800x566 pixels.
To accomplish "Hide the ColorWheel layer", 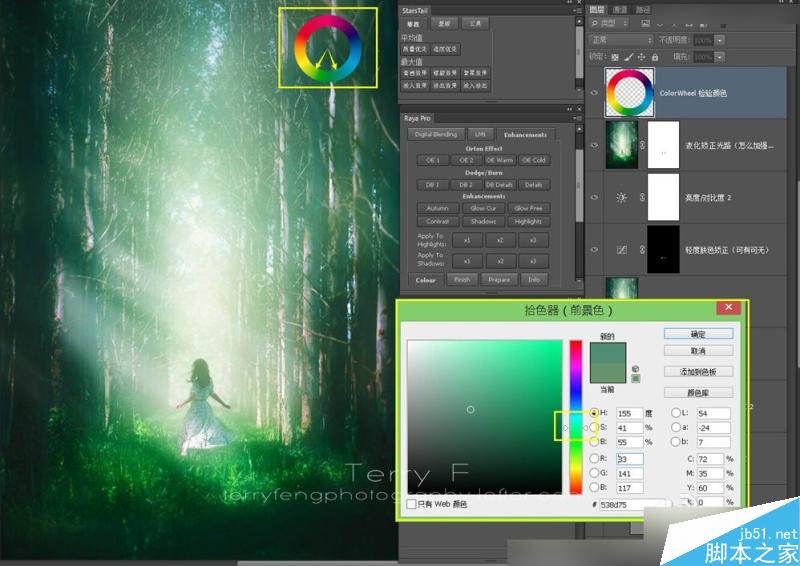I will coord(594,93).
